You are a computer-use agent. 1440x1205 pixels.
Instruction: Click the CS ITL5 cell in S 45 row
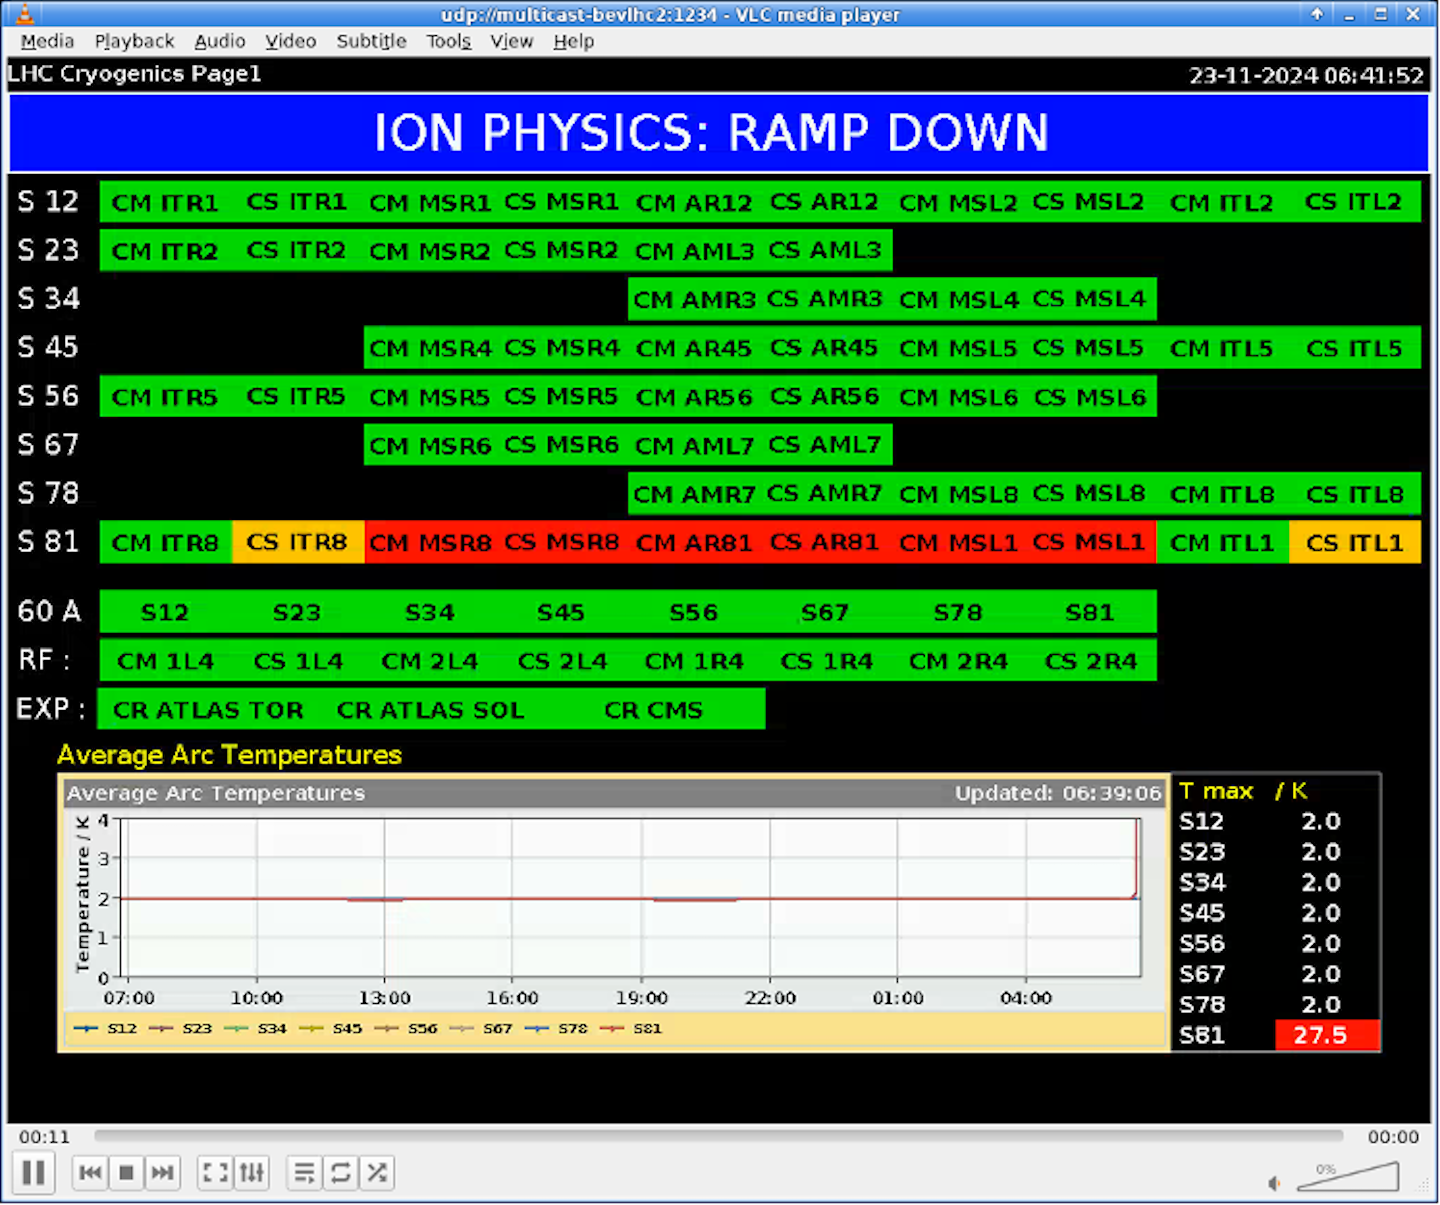[1355, 348]
